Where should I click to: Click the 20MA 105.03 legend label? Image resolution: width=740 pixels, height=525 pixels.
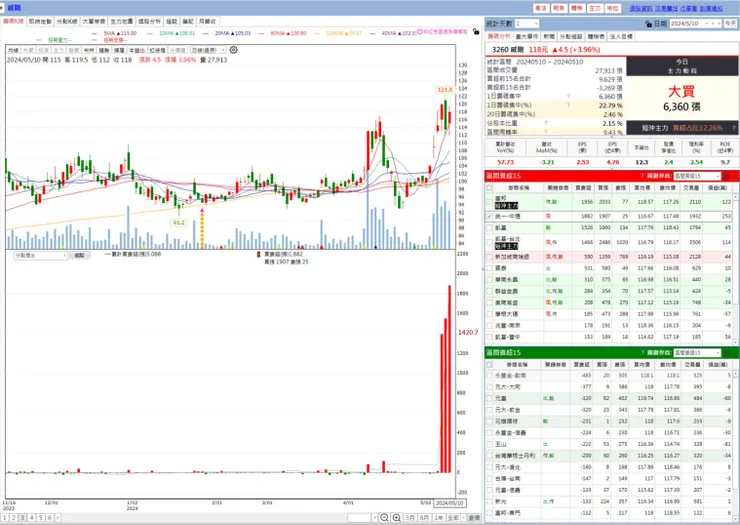pos(233,33)
